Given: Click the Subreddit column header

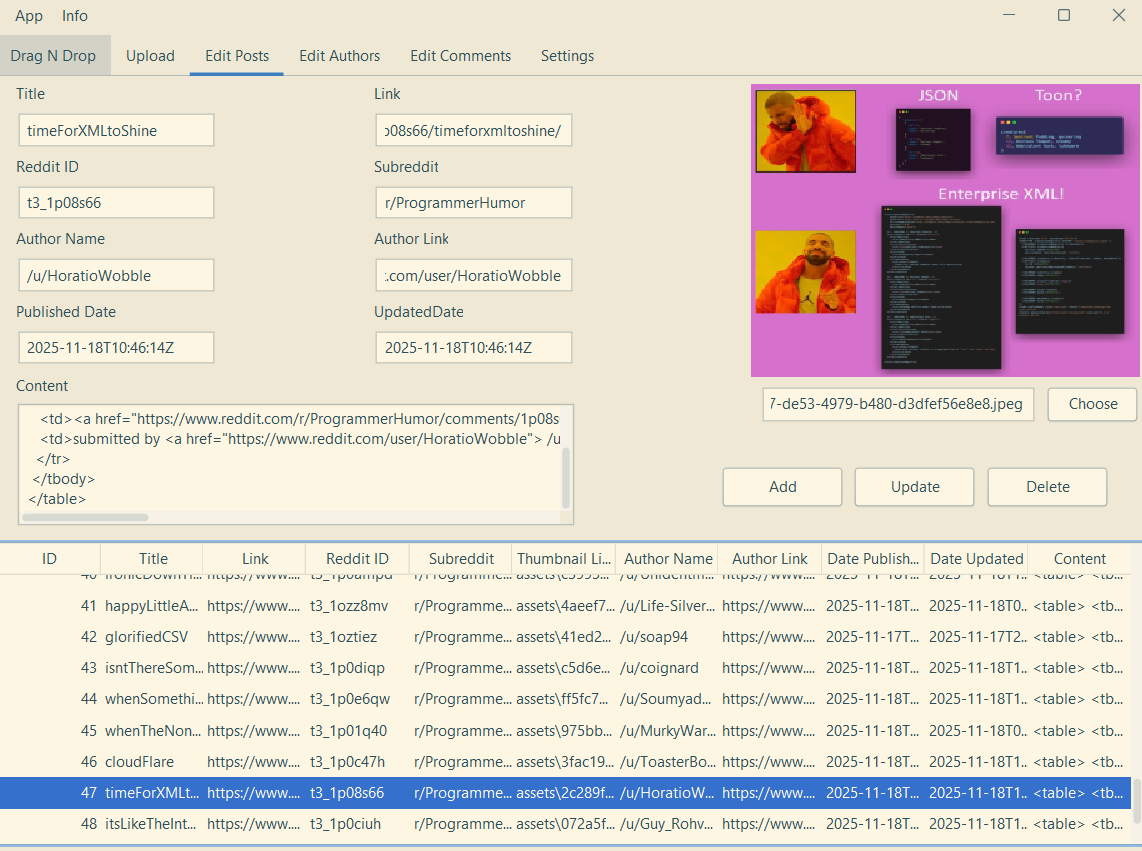Looking at the screenshot, I should pyautogui.click(x=461, y=559).
